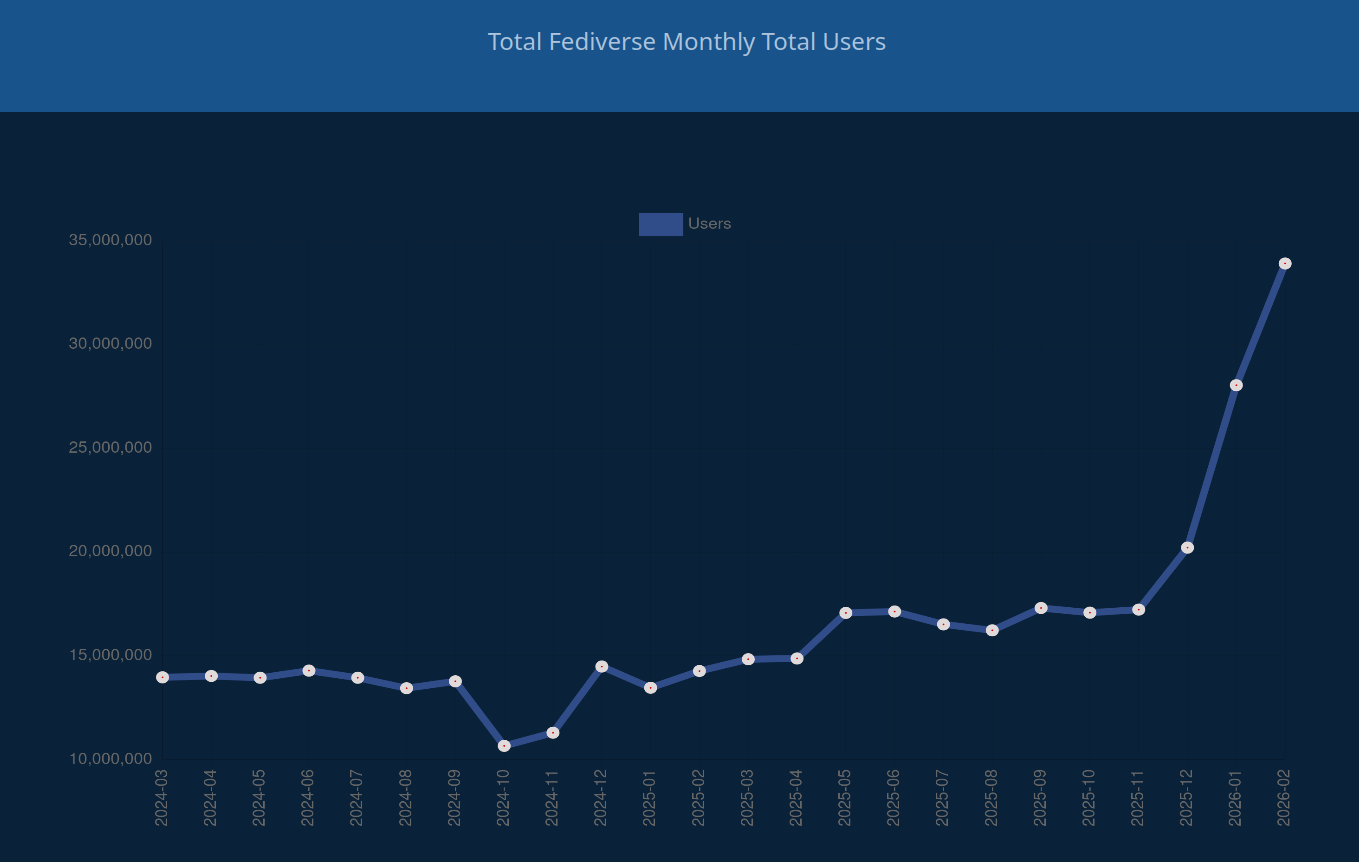Screen dimensions: 1359x862
Task: Click the 35,000,000 y-axis label
Action: [110, 240]
